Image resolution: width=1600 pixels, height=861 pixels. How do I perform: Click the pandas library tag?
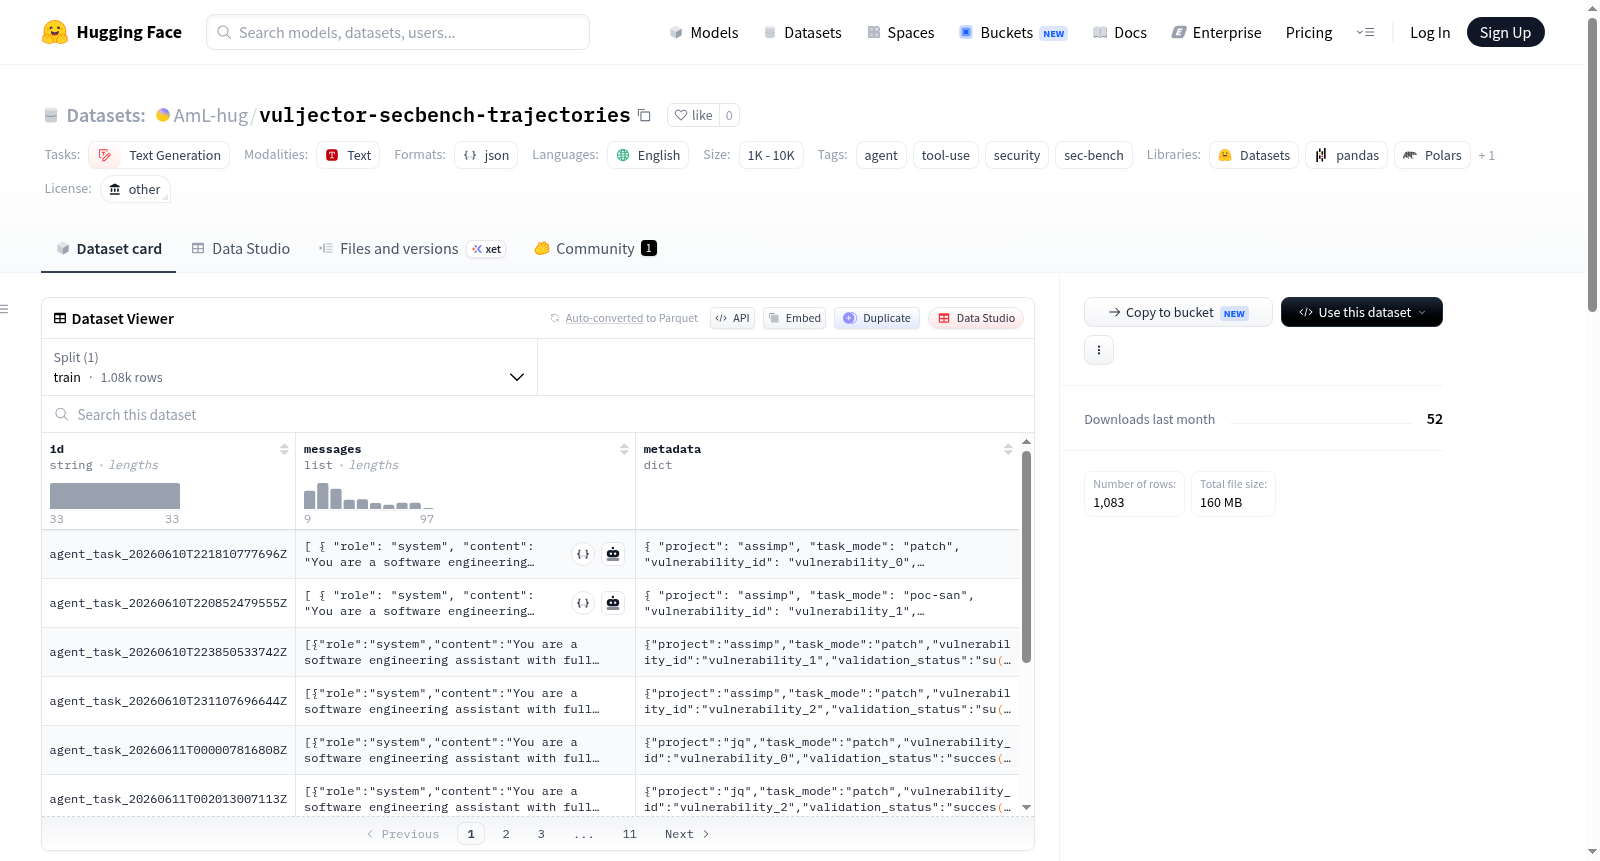(x=1346, y=155)
